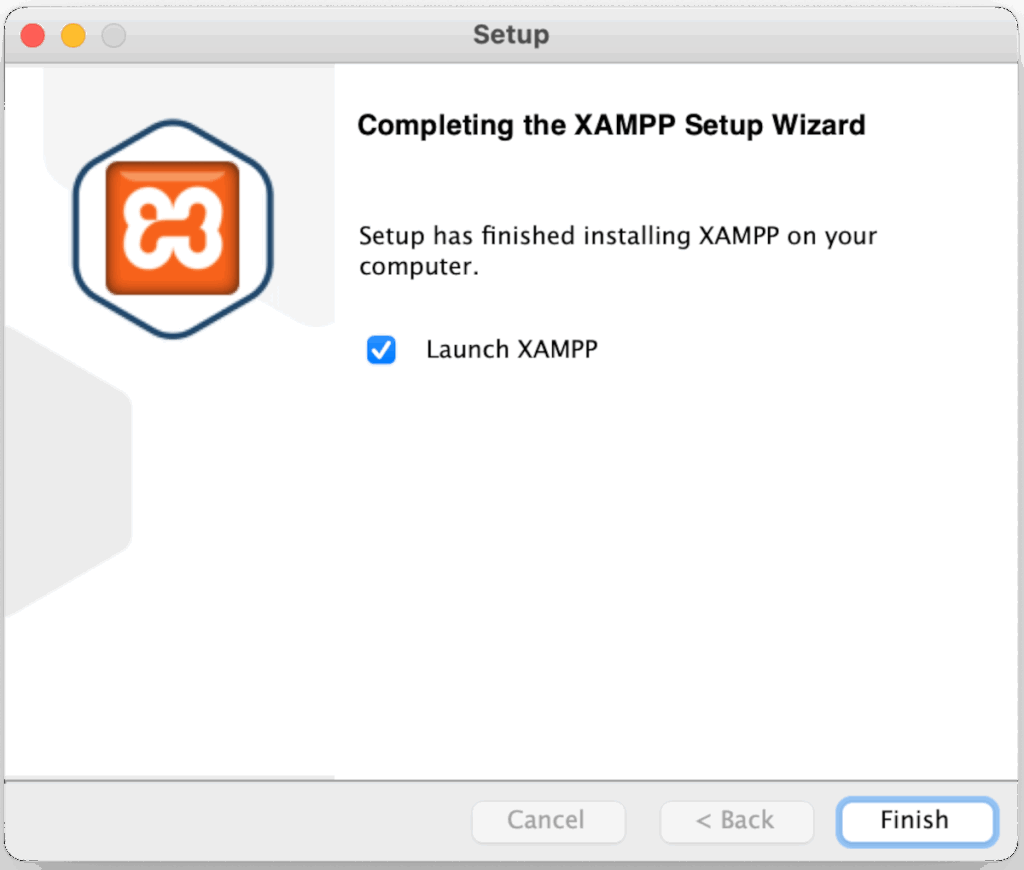Click the white area right of the wizard heading
Screen dimensions: 1024x870
(x=940, y=126)
